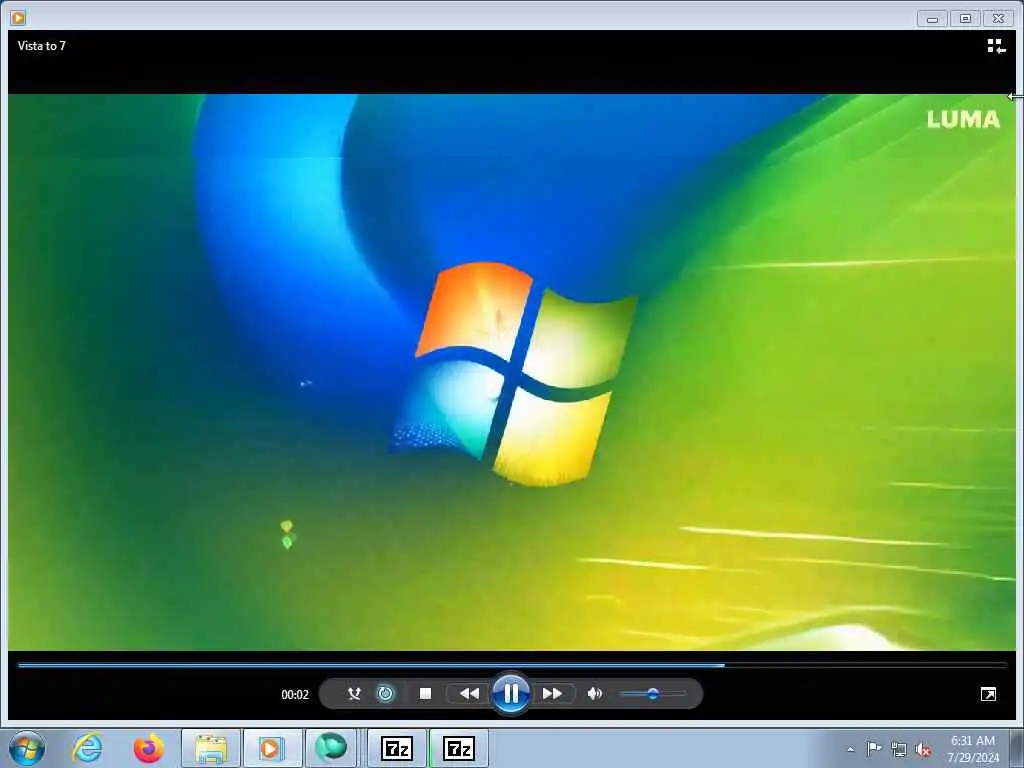Image resolution: width=1024 pixels, height=768 pixels.
Task: Open network tray icon
Action: click(x=899, y=749)
